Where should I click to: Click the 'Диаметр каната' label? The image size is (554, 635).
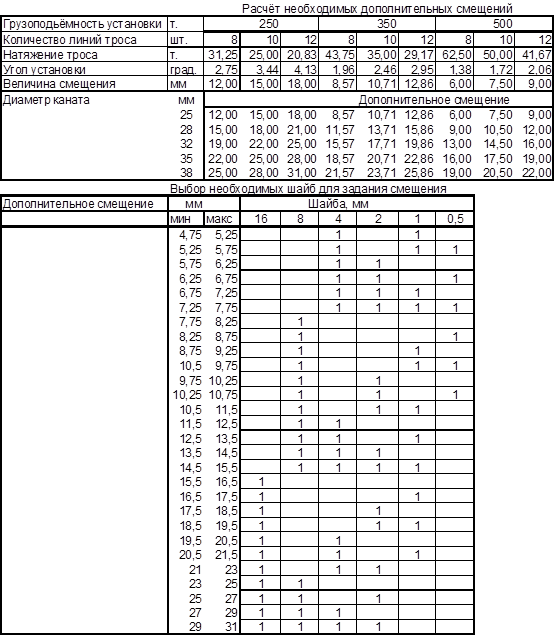tap(46, 100)
